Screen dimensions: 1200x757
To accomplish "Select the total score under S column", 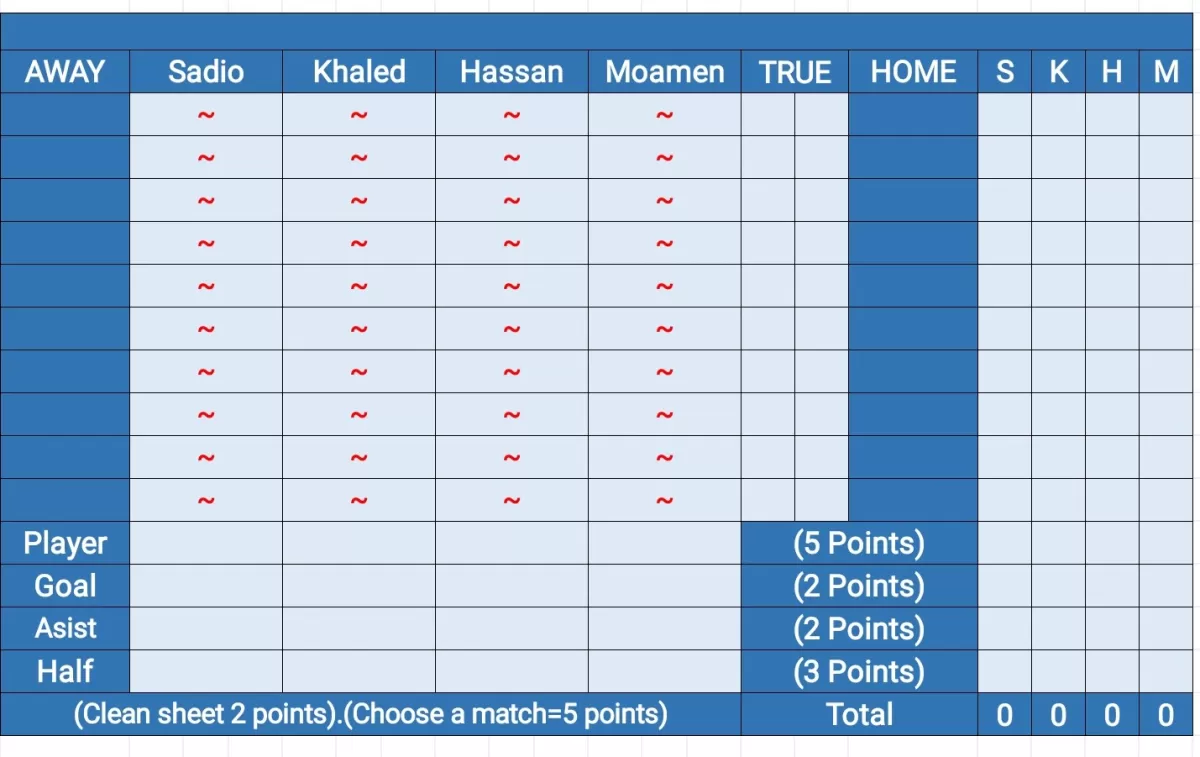I will tap(1005, 714).
